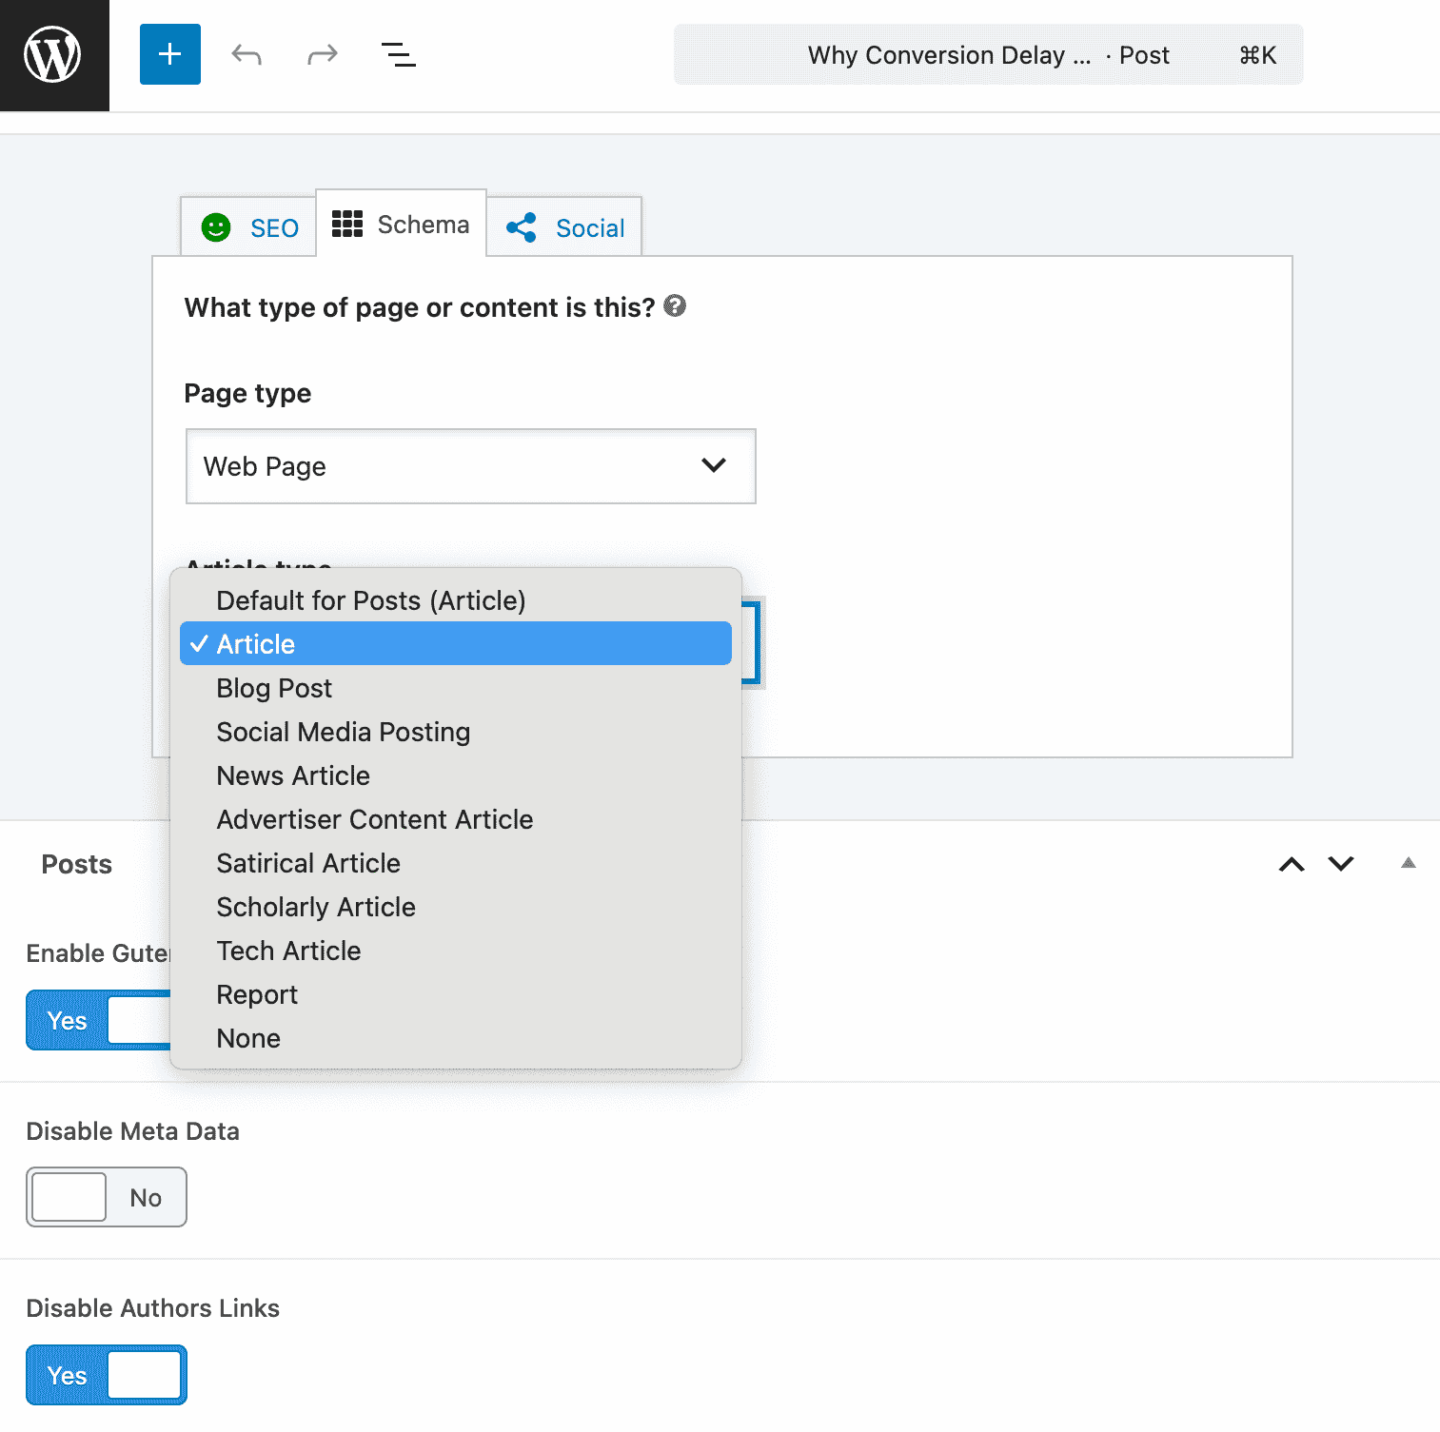Click Disable Meta Data label
The height and width of the screenshot is (1432, 1440).
tap(133, 1131)
